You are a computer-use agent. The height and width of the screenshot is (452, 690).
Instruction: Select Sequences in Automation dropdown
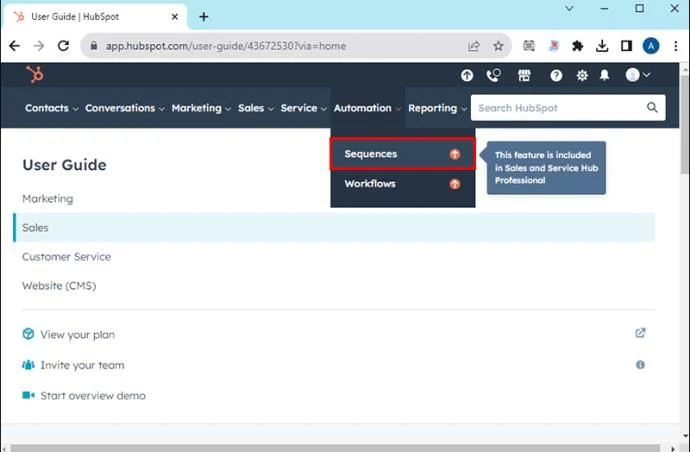[403, 154]
